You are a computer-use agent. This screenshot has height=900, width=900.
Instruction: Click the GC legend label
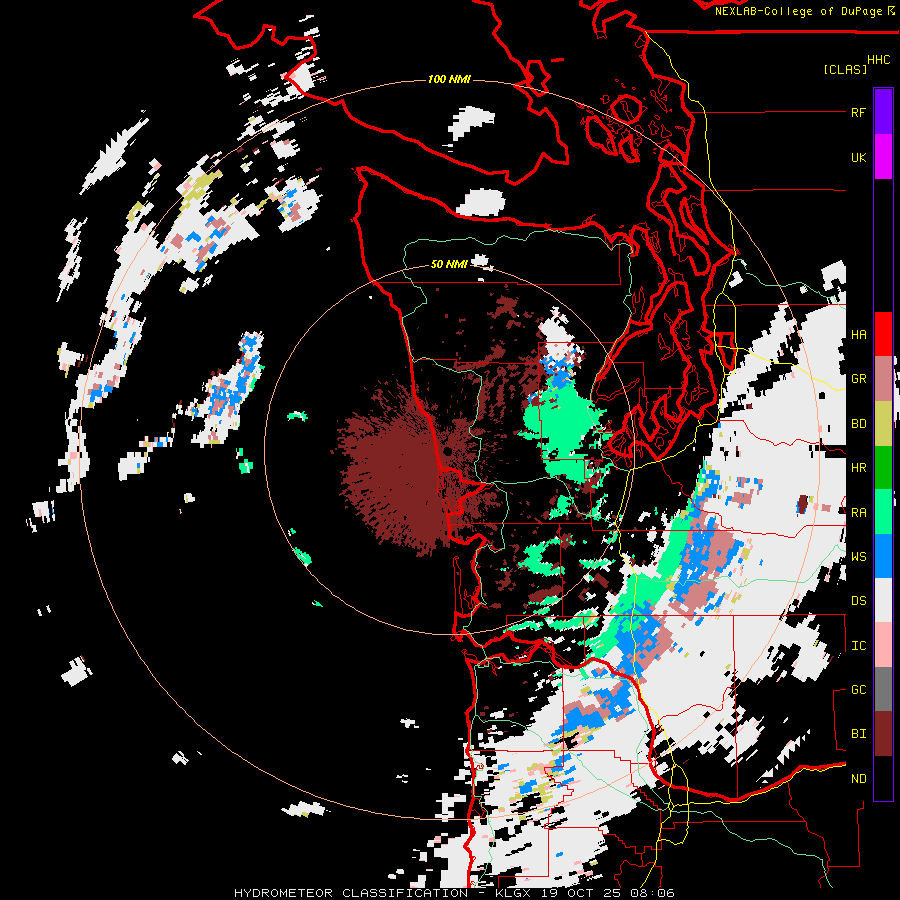coord(858,690)
